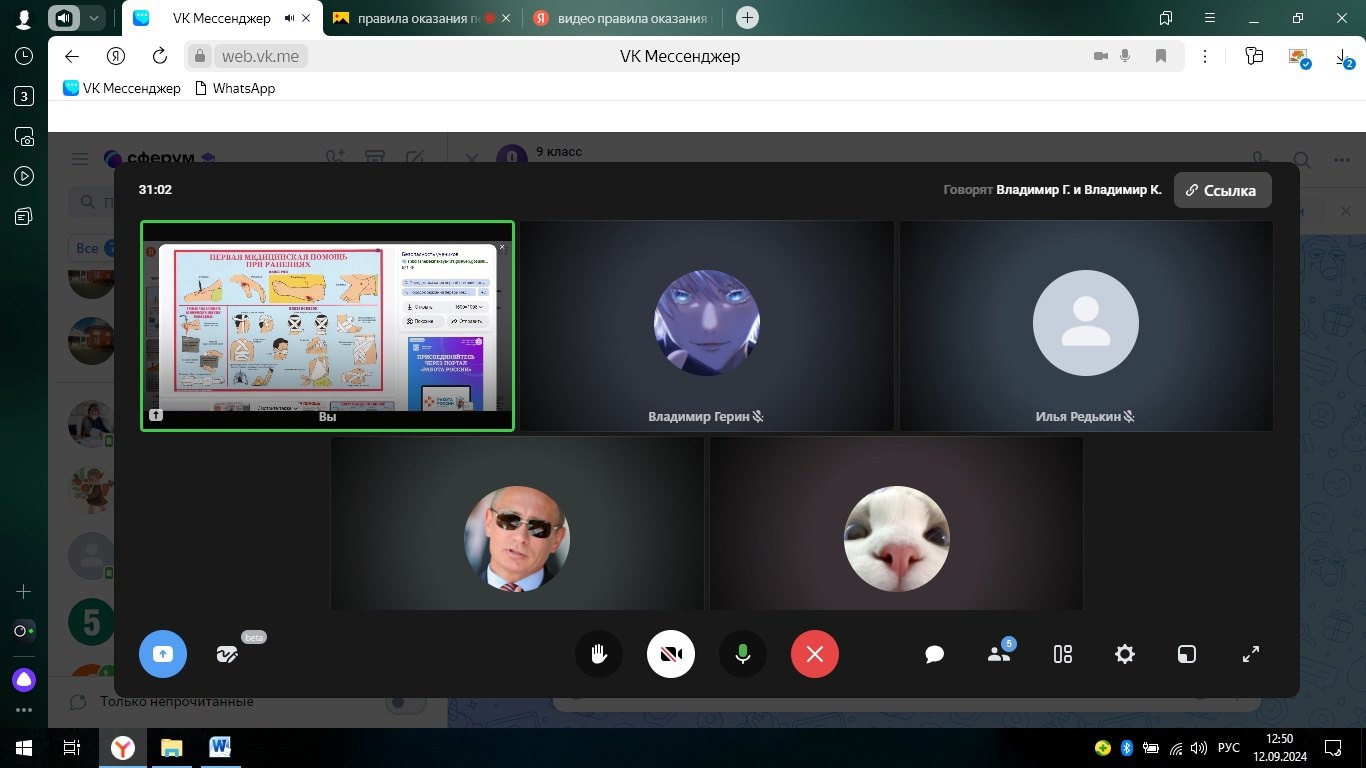Open Task View on the taskbar
The height and width of the screenshot is (768, 1366).
point(72,748)
